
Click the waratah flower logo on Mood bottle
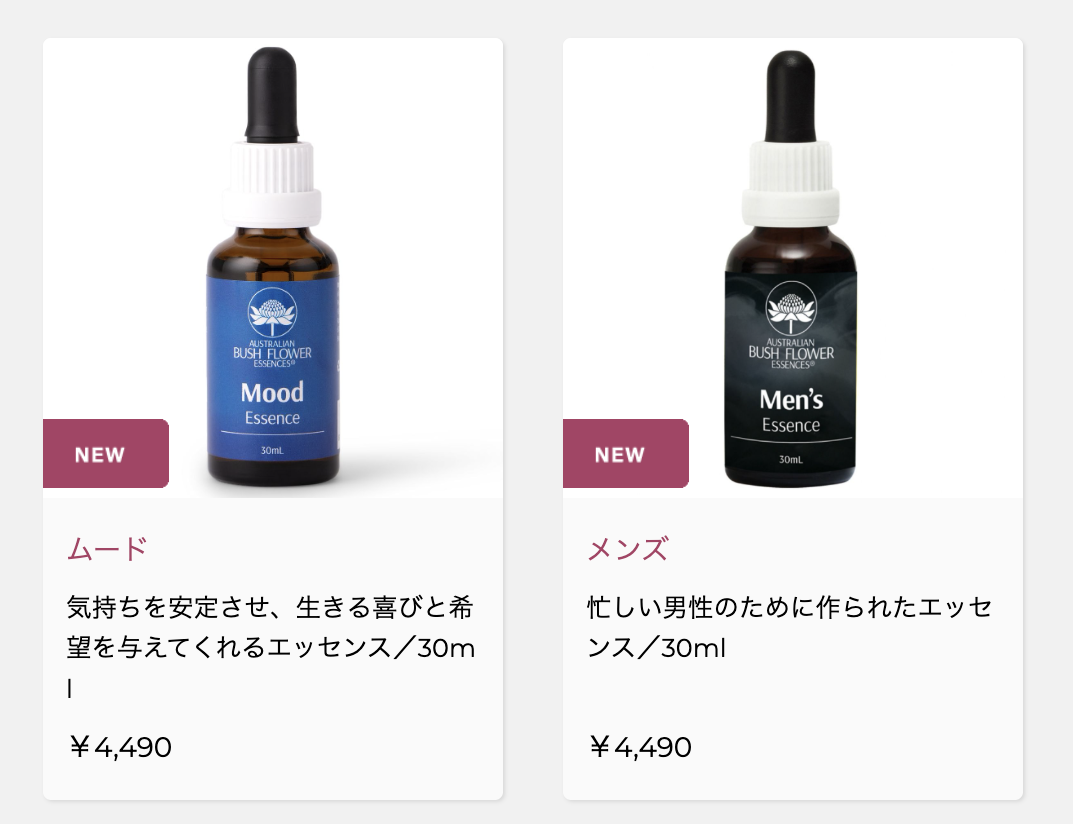[272, 313]
